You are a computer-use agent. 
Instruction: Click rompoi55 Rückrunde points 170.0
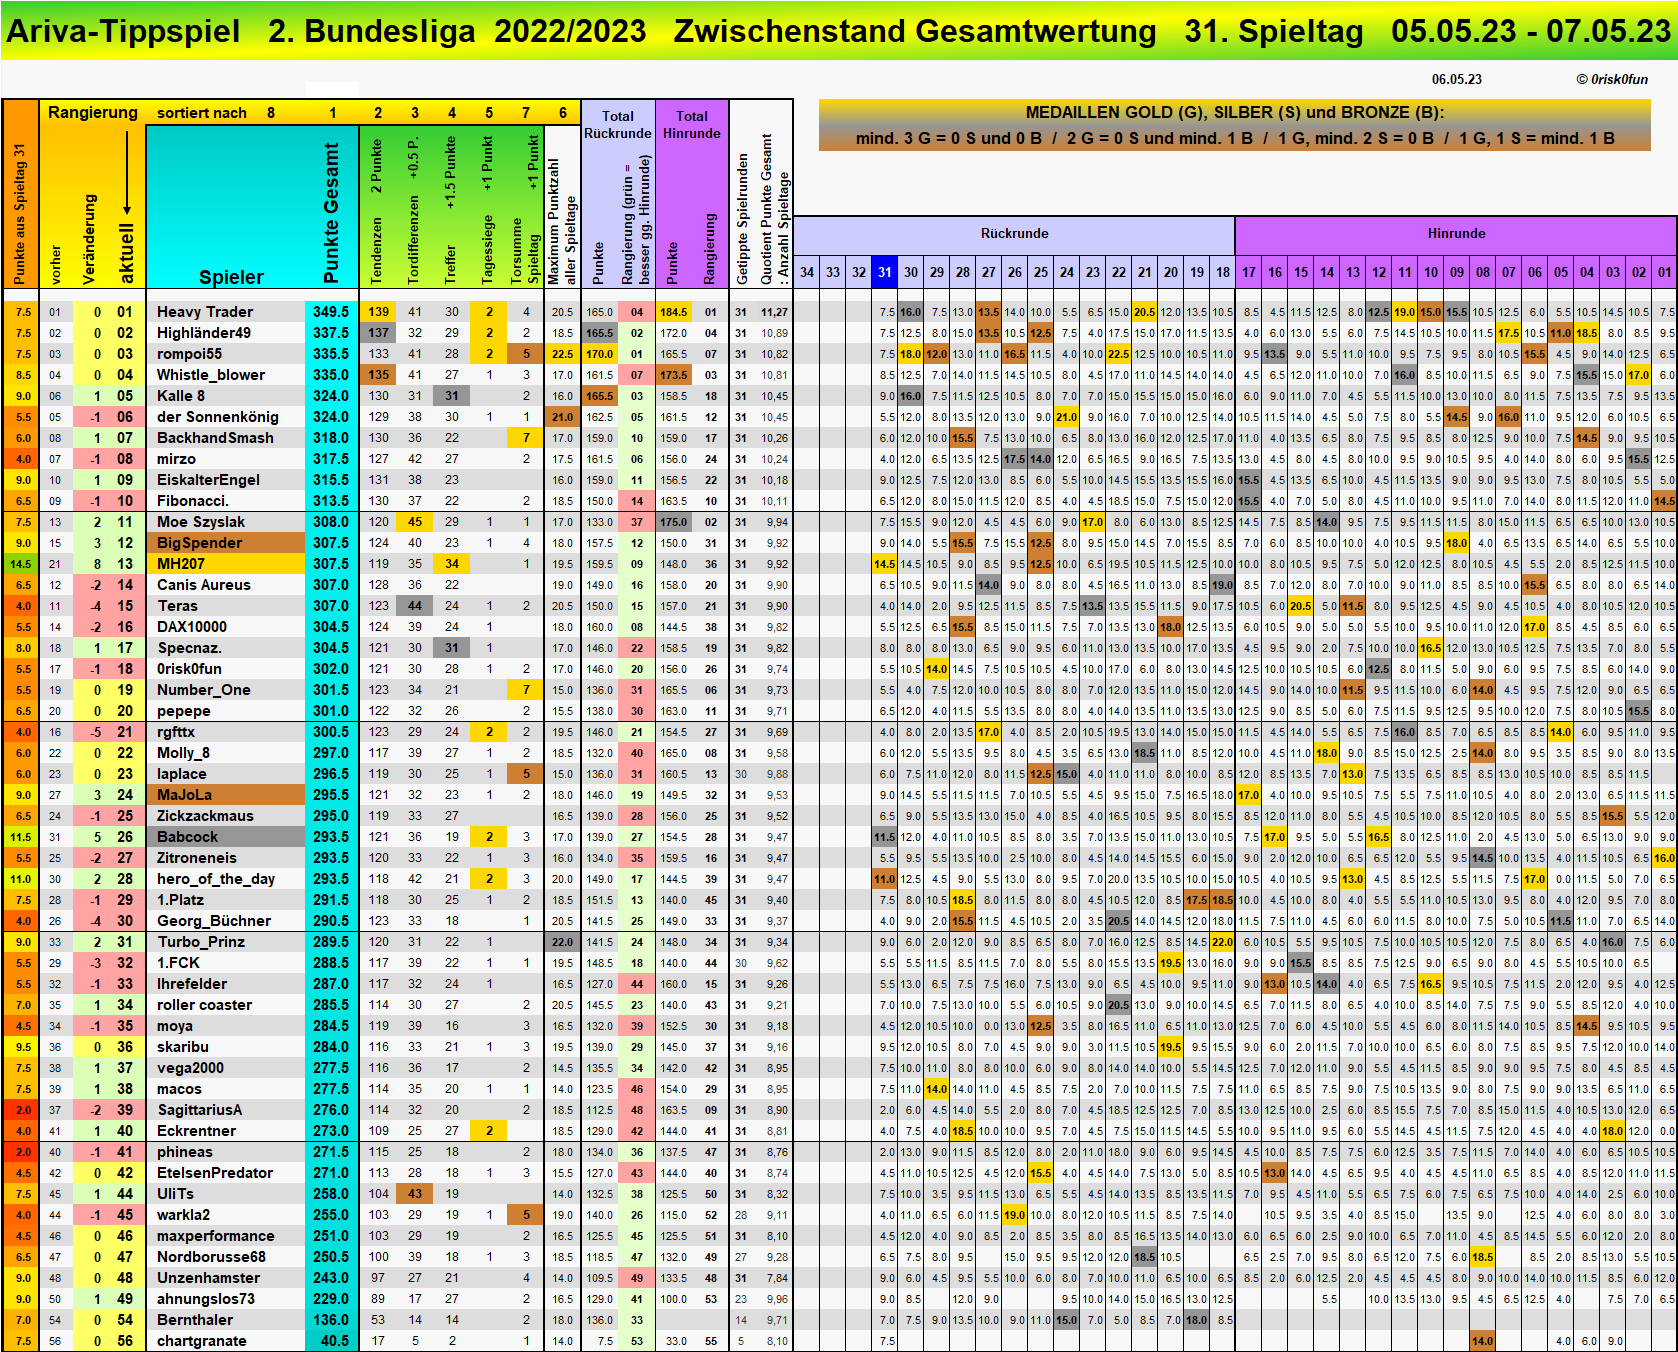[599, 354]
